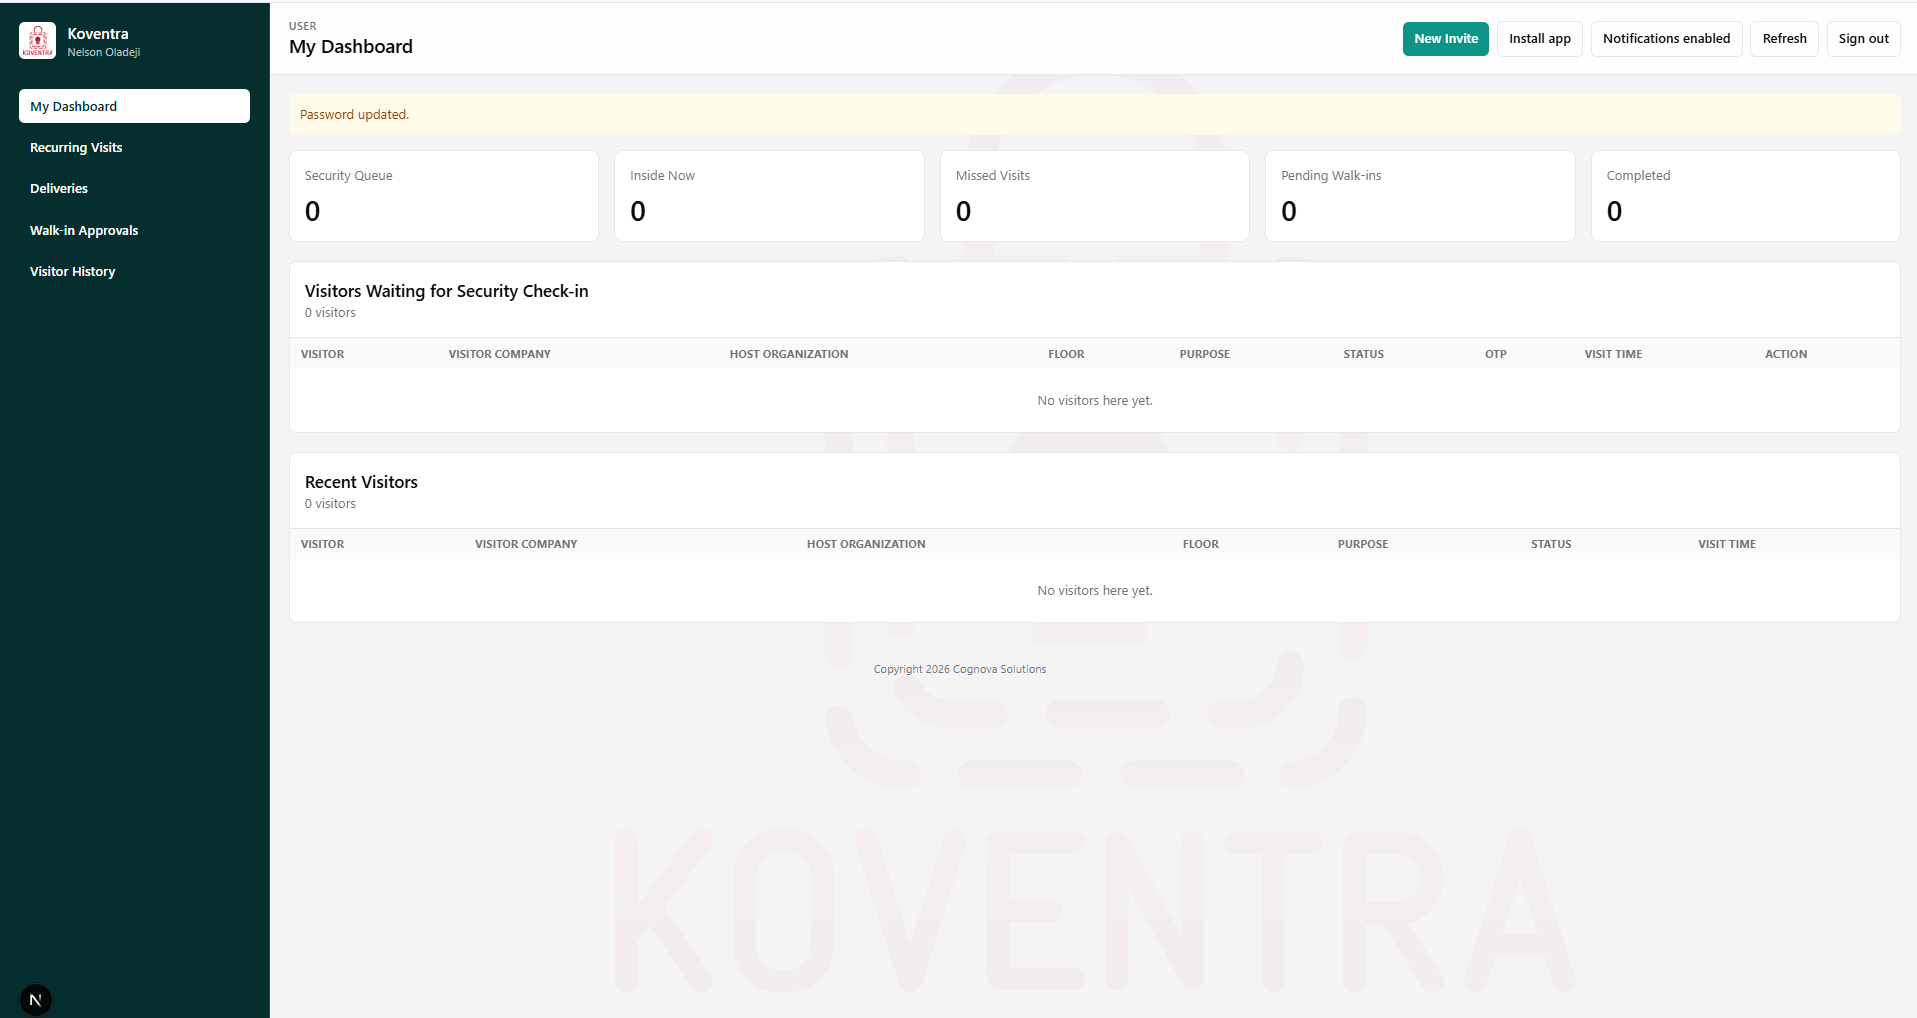Click OTP column header
This screenshot has height=1018, width=1917.
(x=1495, y=354)
